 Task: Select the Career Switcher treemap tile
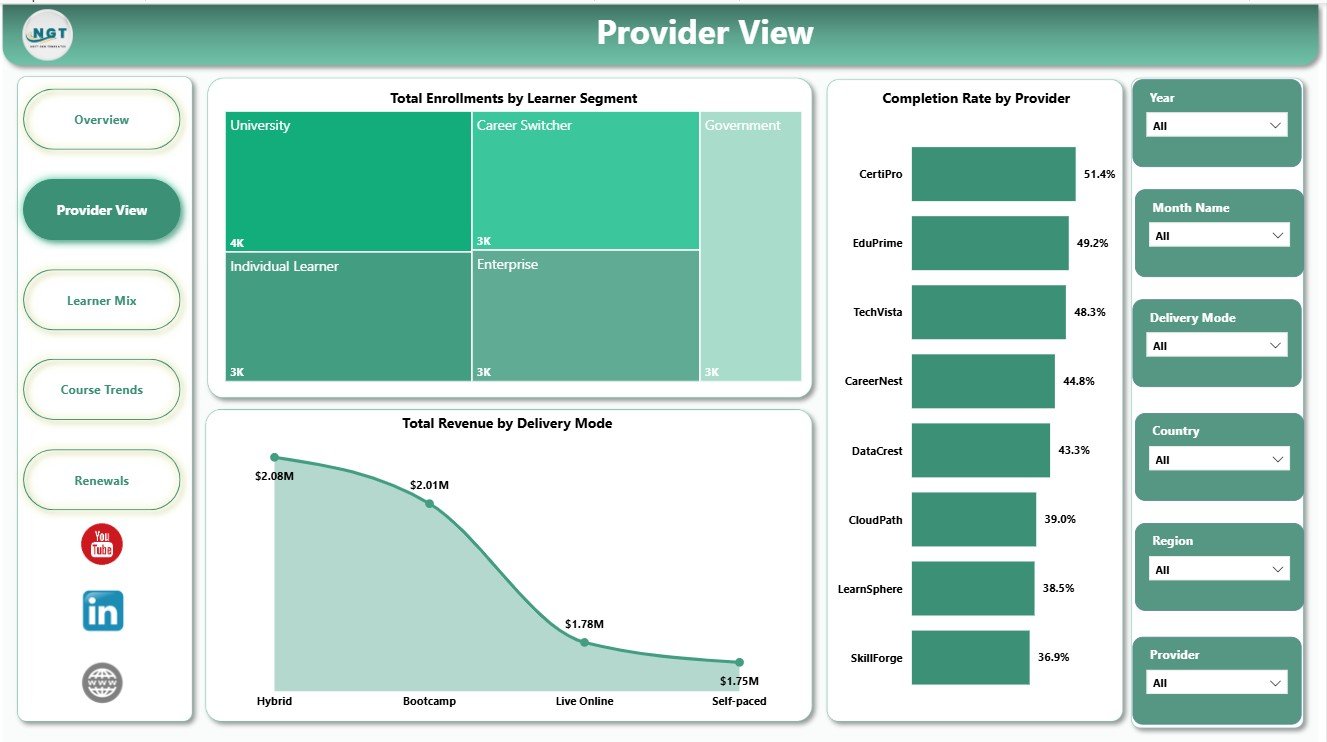(x=586, y=180)
